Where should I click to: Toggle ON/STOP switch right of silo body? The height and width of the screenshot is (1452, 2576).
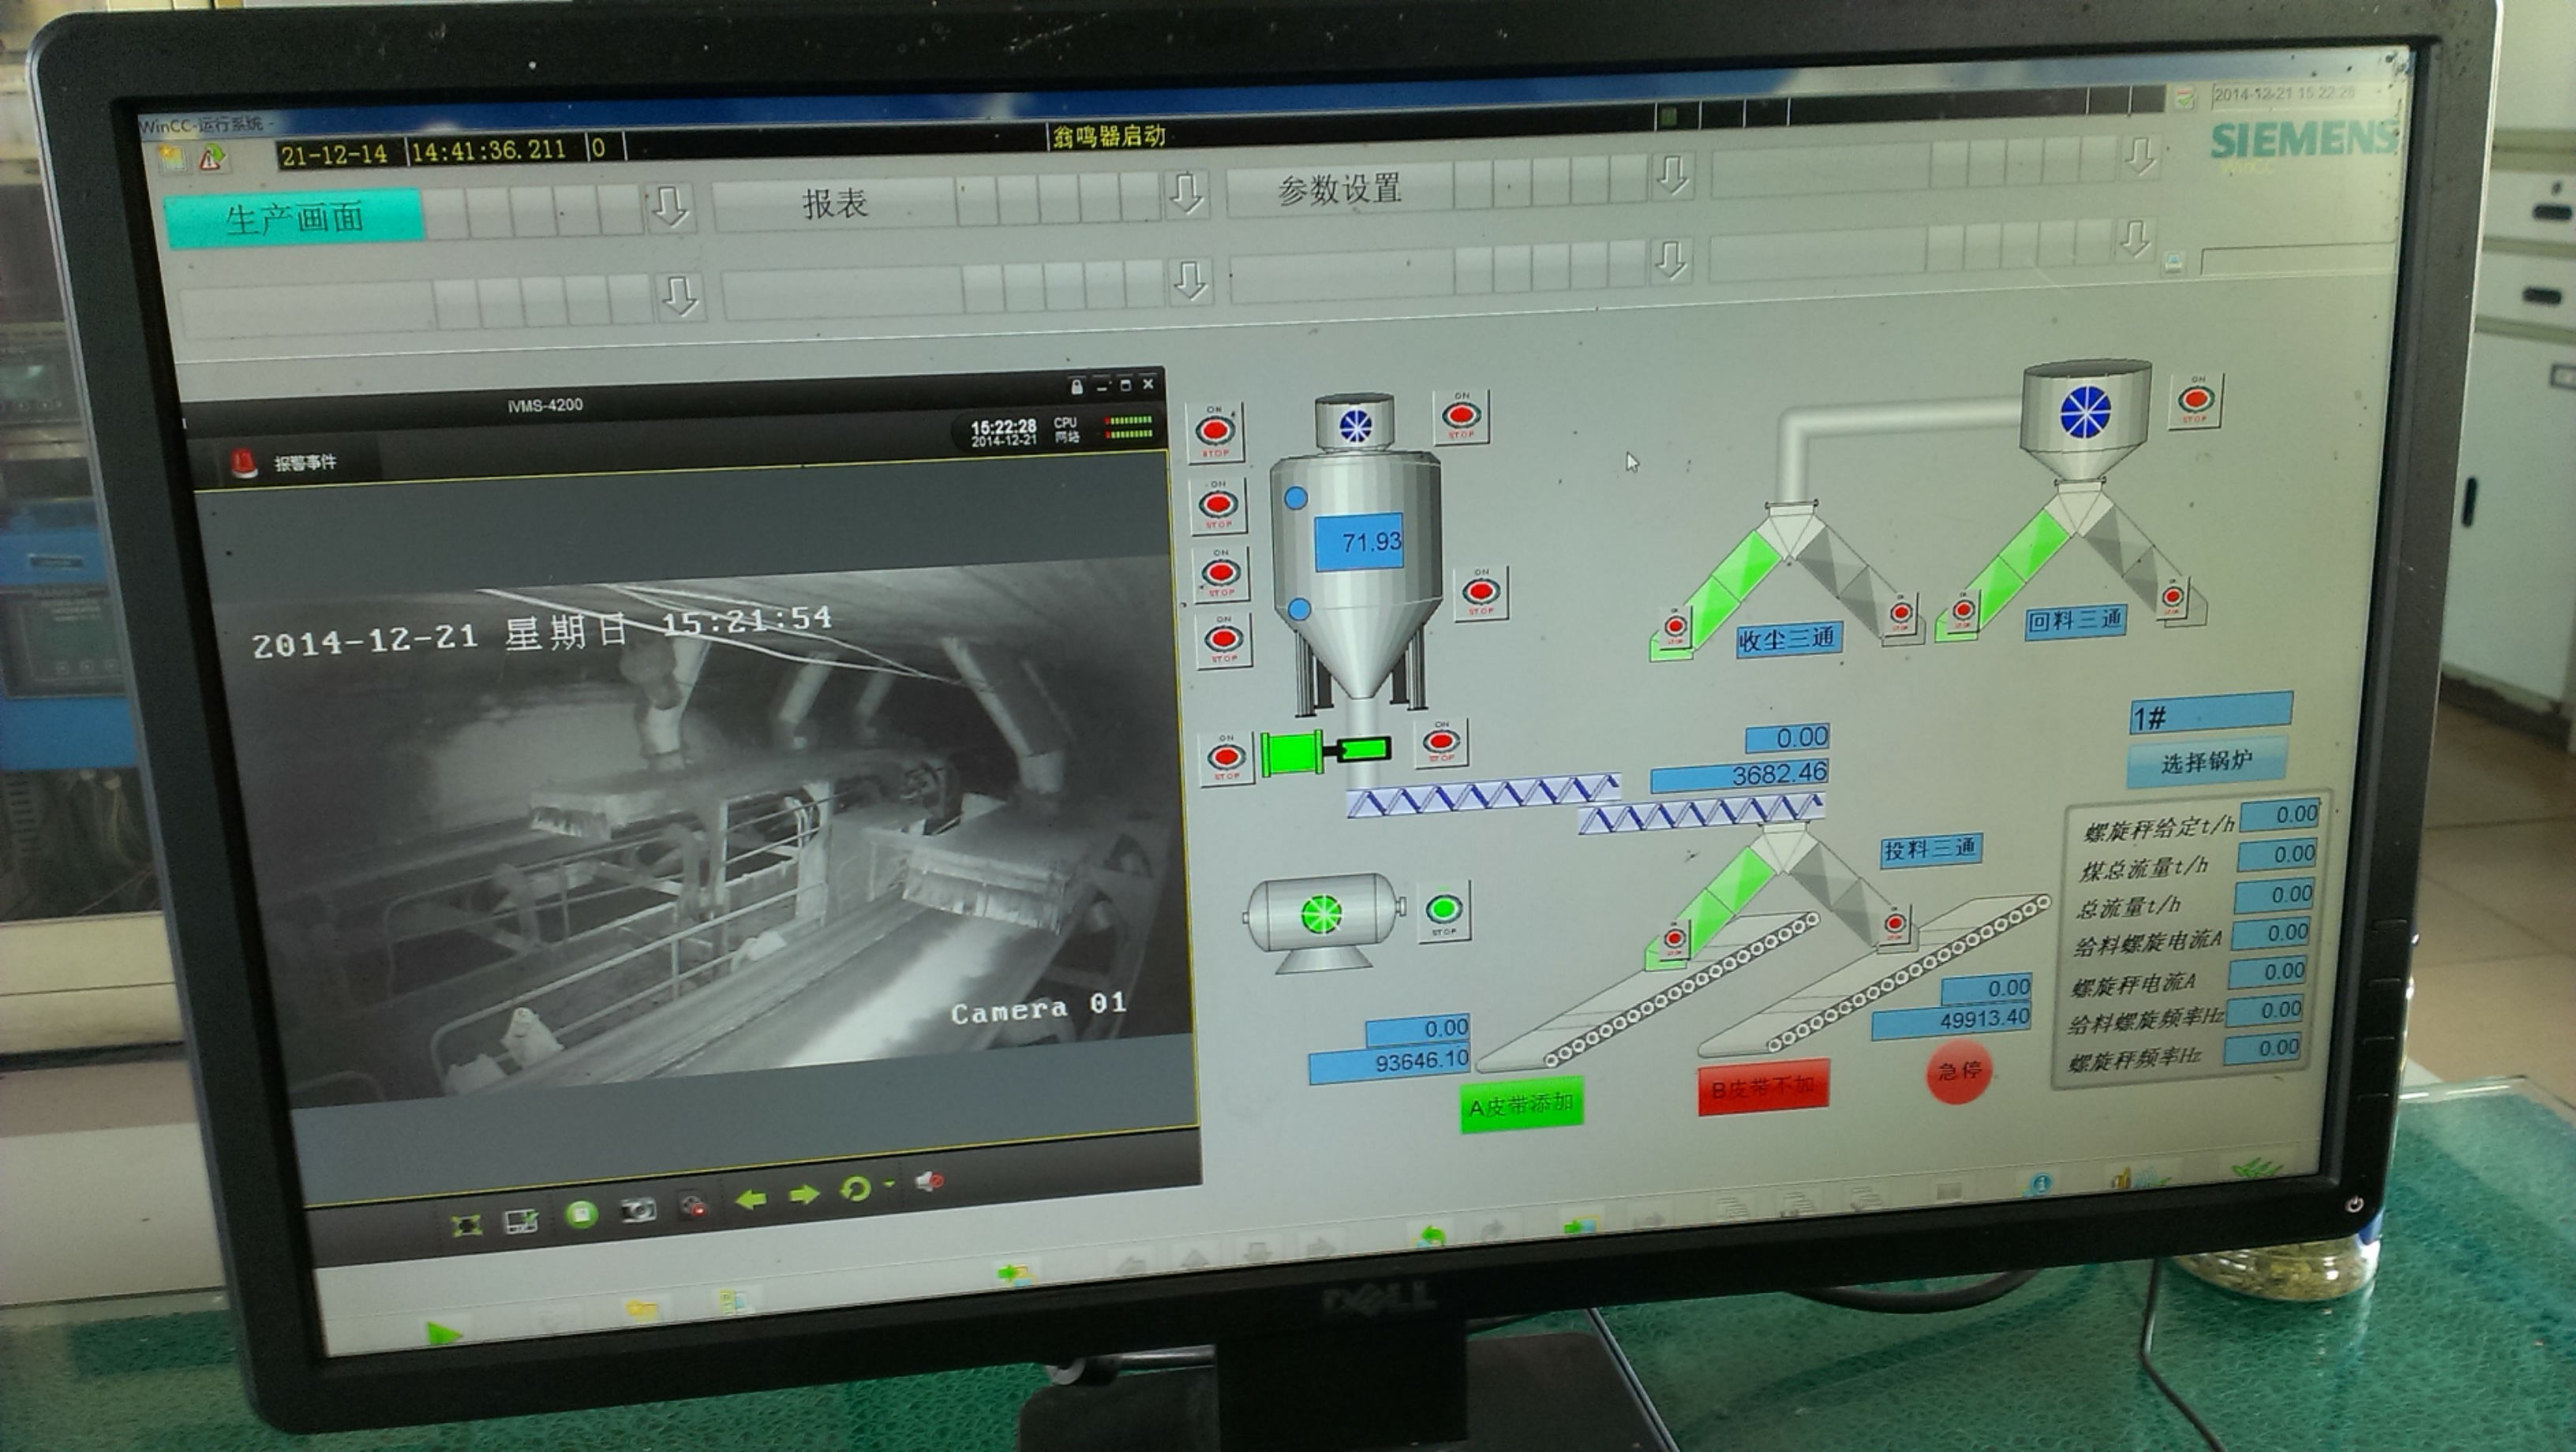pos(1480,594)
